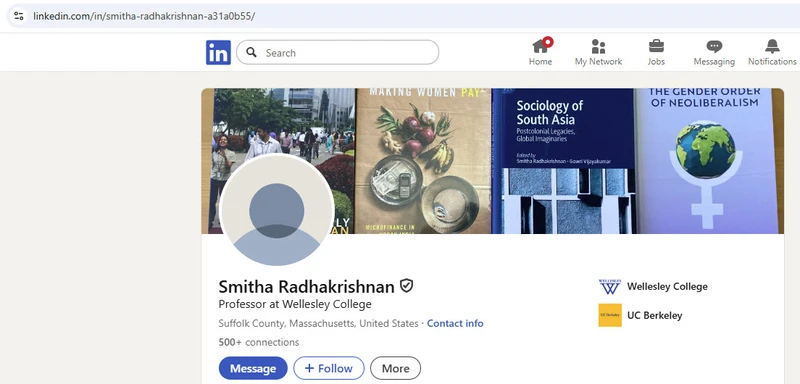Click the UC Berkeley logo
The image size is (800, 384).
[610, 315]
